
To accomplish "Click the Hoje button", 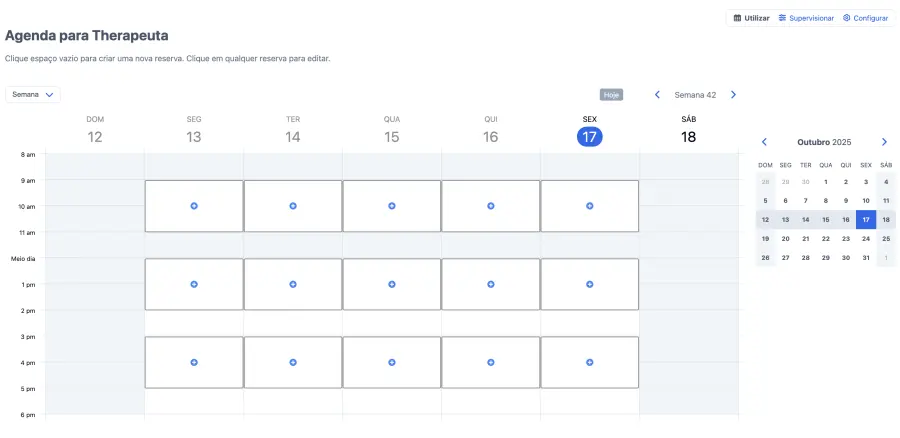I will (x=611, y=95).
